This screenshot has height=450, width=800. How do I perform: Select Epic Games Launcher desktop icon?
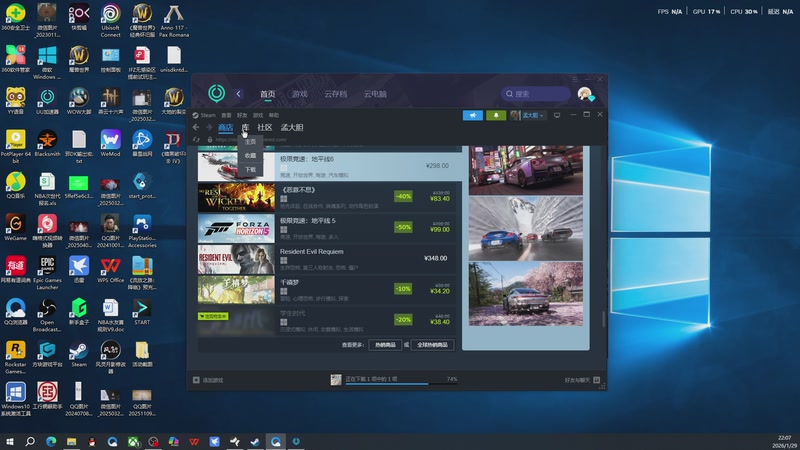47,273
